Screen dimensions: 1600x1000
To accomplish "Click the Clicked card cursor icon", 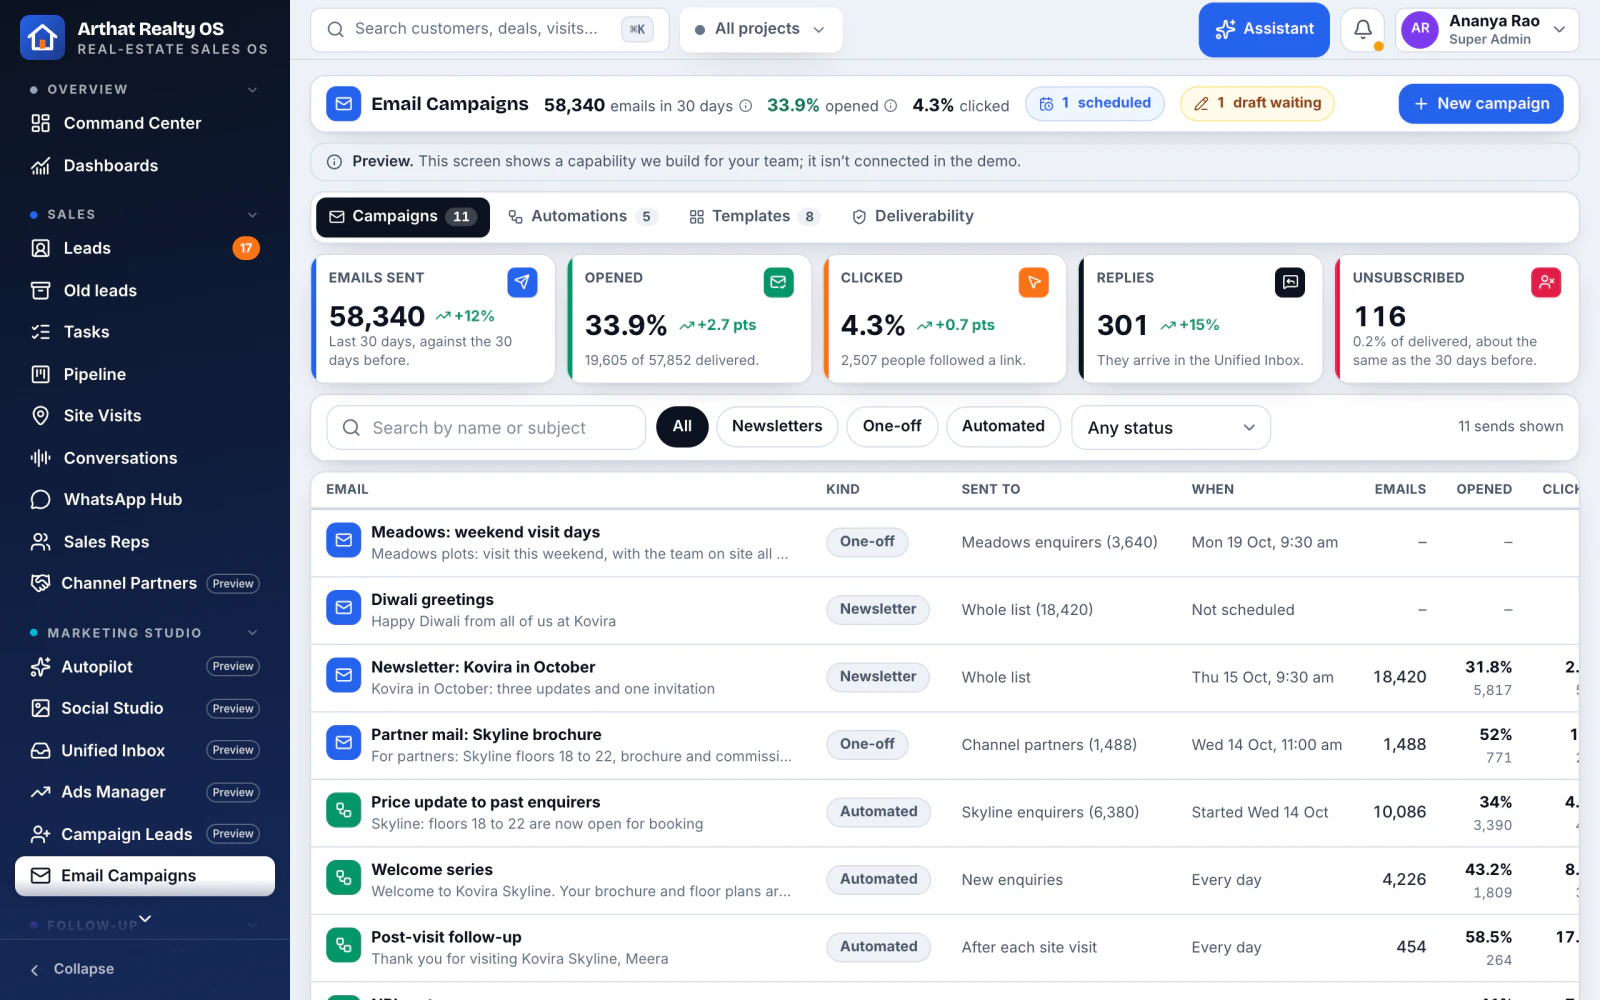I will click(x=1034, y=283).
